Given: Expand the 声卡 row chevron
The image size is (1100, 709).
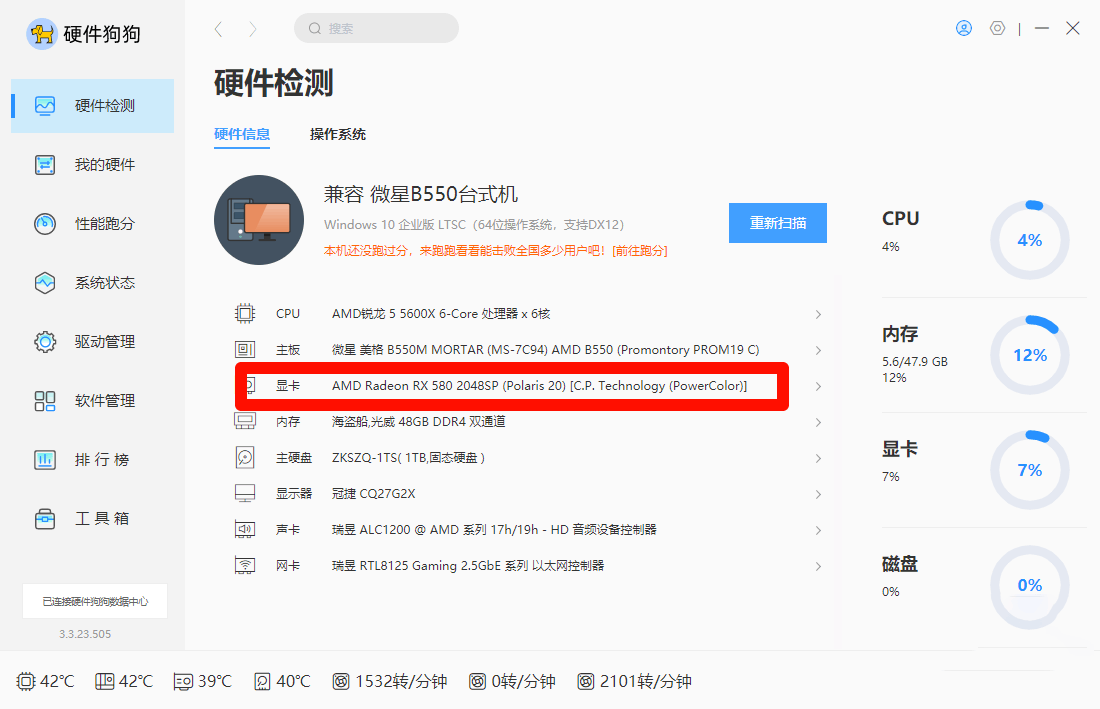Looking at the screenshot, I should pos(818,530).
